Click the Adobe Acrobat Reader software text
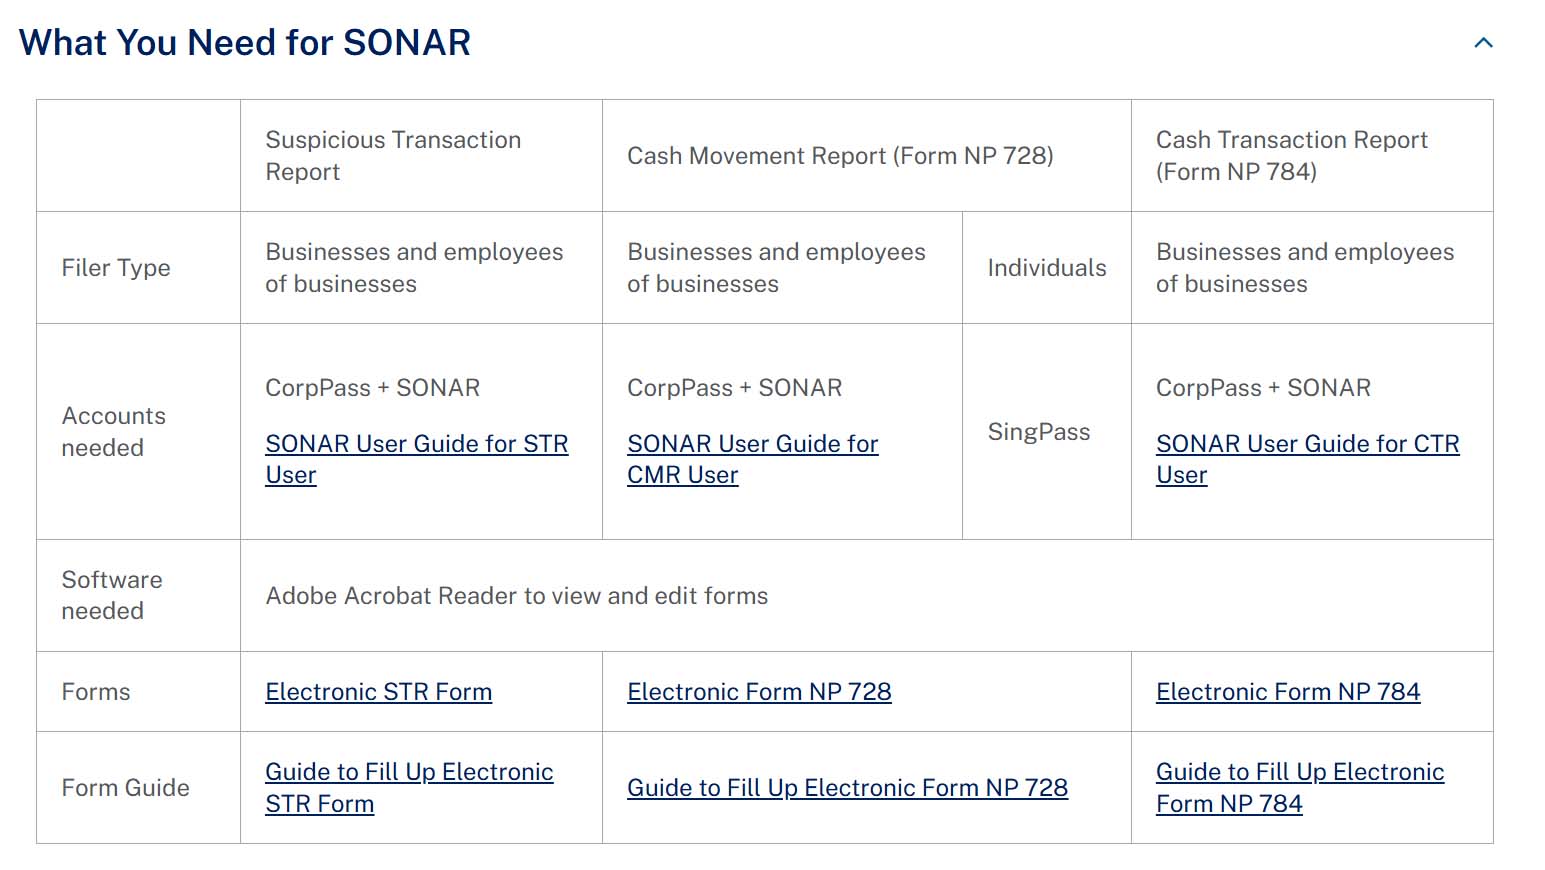Screen dimensions: 1545x870 pos(517,596)
